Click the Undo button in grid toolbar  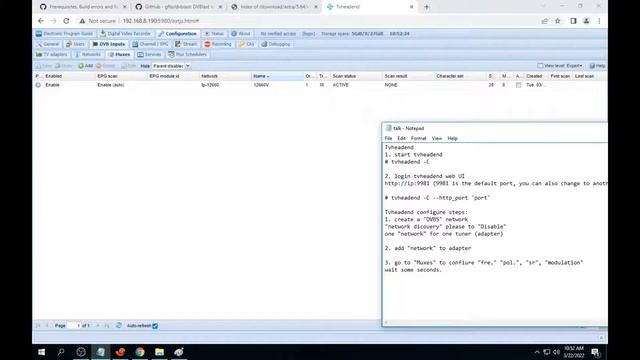(x=64, y=66)
